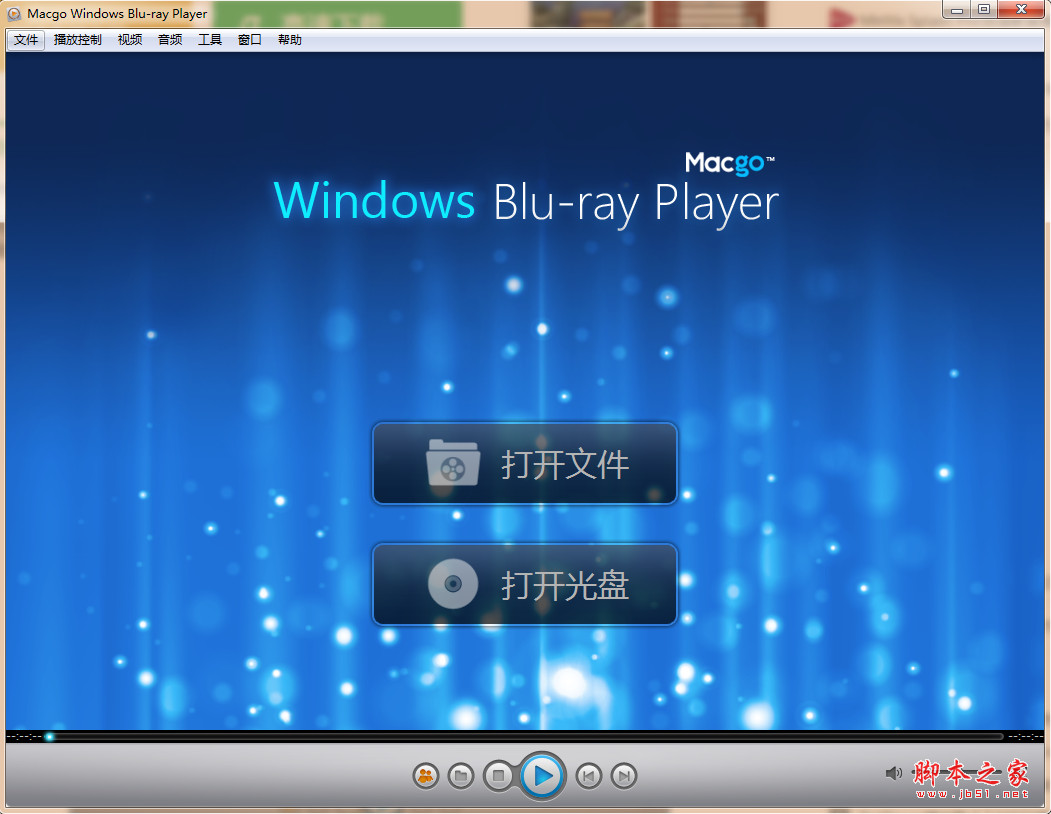Open the 播放控制 menu

[x=77, y=40]
